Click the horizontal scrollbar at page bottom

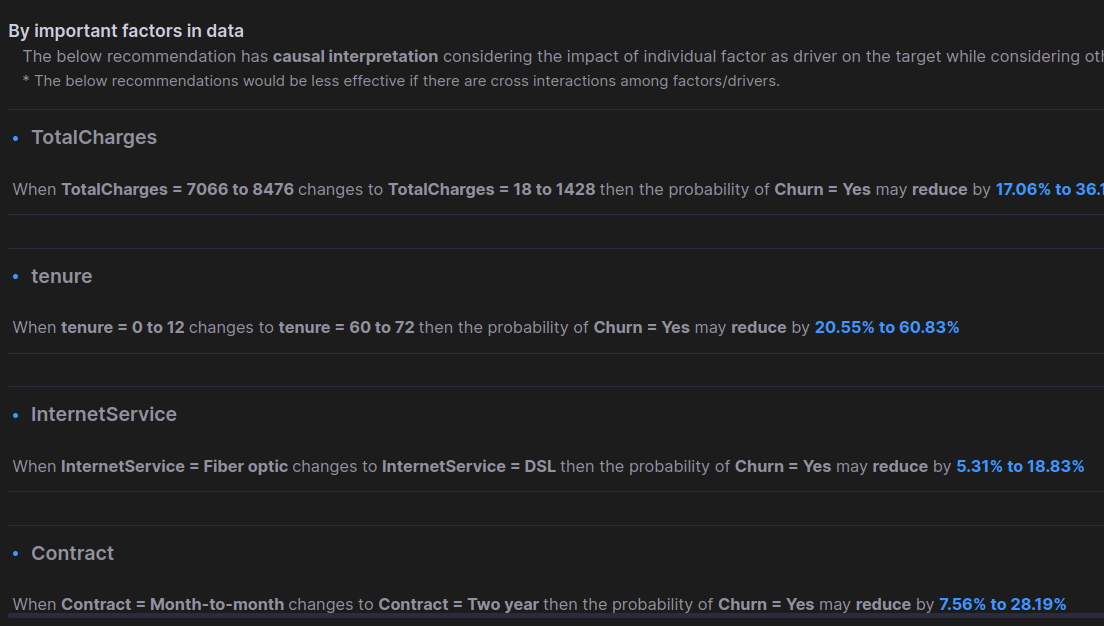coord(556,616)
